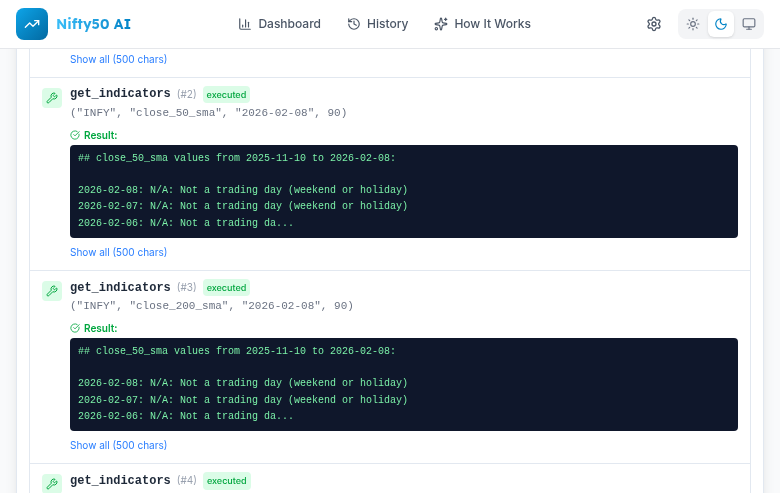Click executed badge on get_indicators #3
The width and height of the screenshot is (780, 493).
click(x=226, y=287)
